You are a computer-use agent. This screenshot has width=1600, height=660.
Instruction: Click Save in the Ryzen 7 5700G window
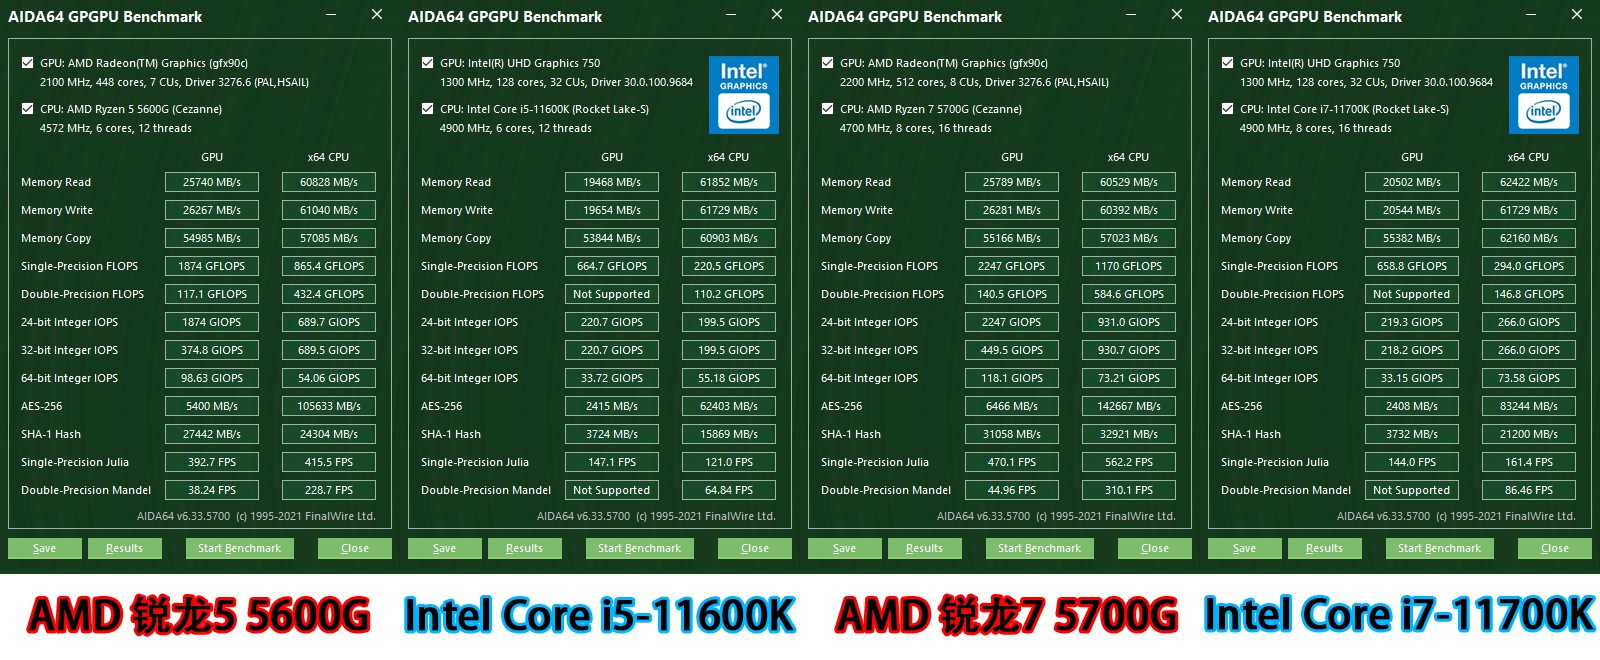pyautogui.click(x=844, y=548)
